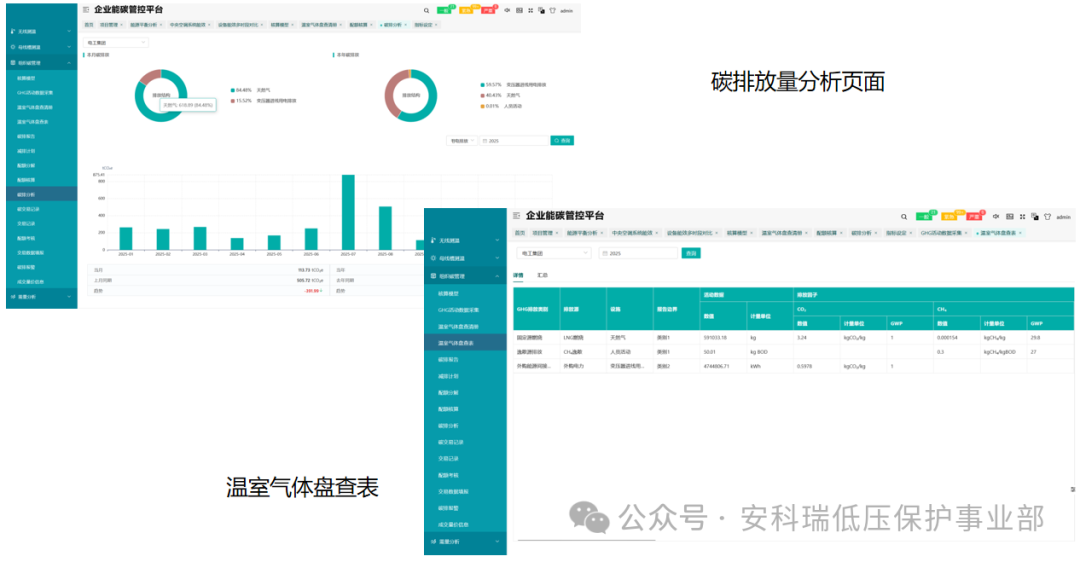Open green alarm badge in carbon analysis window

coord(445,10)
